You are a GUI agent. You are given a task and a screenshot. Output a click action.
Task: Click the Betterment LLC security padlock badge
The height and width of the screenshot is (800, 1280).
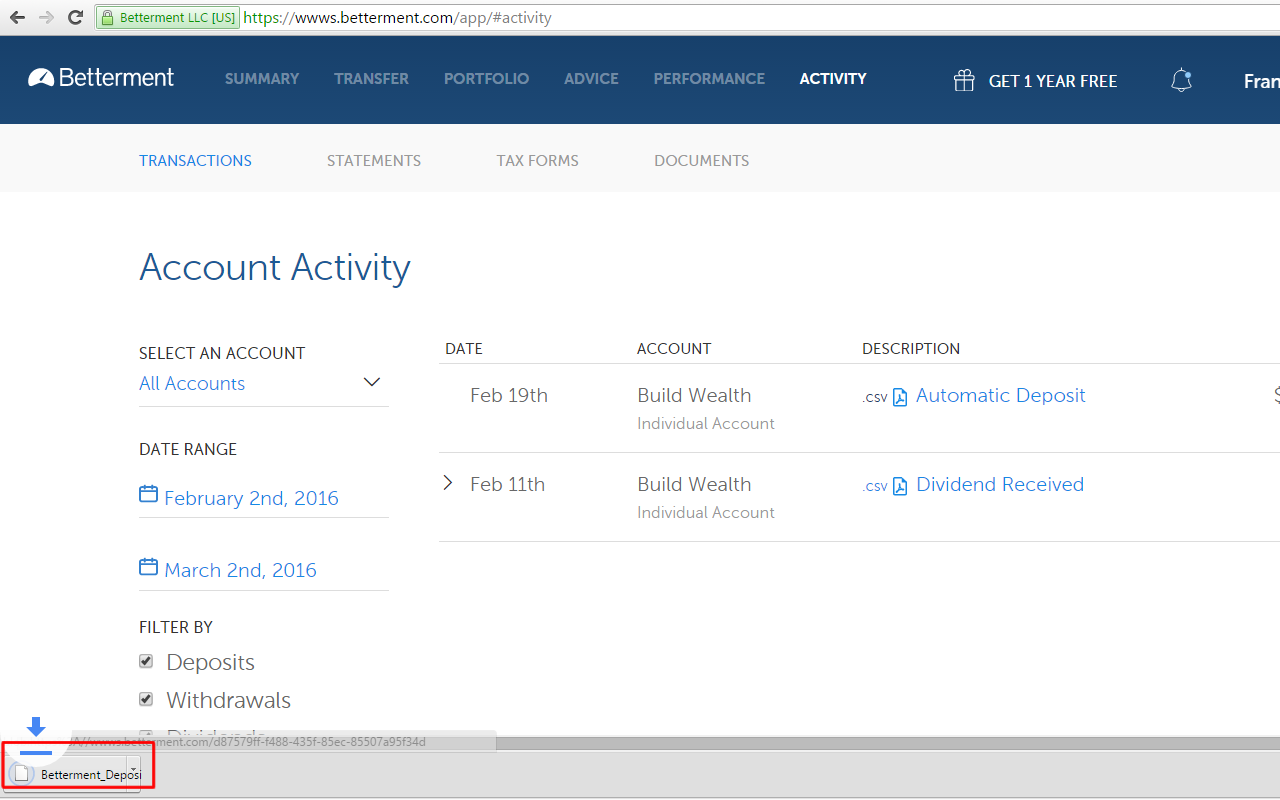pyautogui.click(x=168, y=17)
